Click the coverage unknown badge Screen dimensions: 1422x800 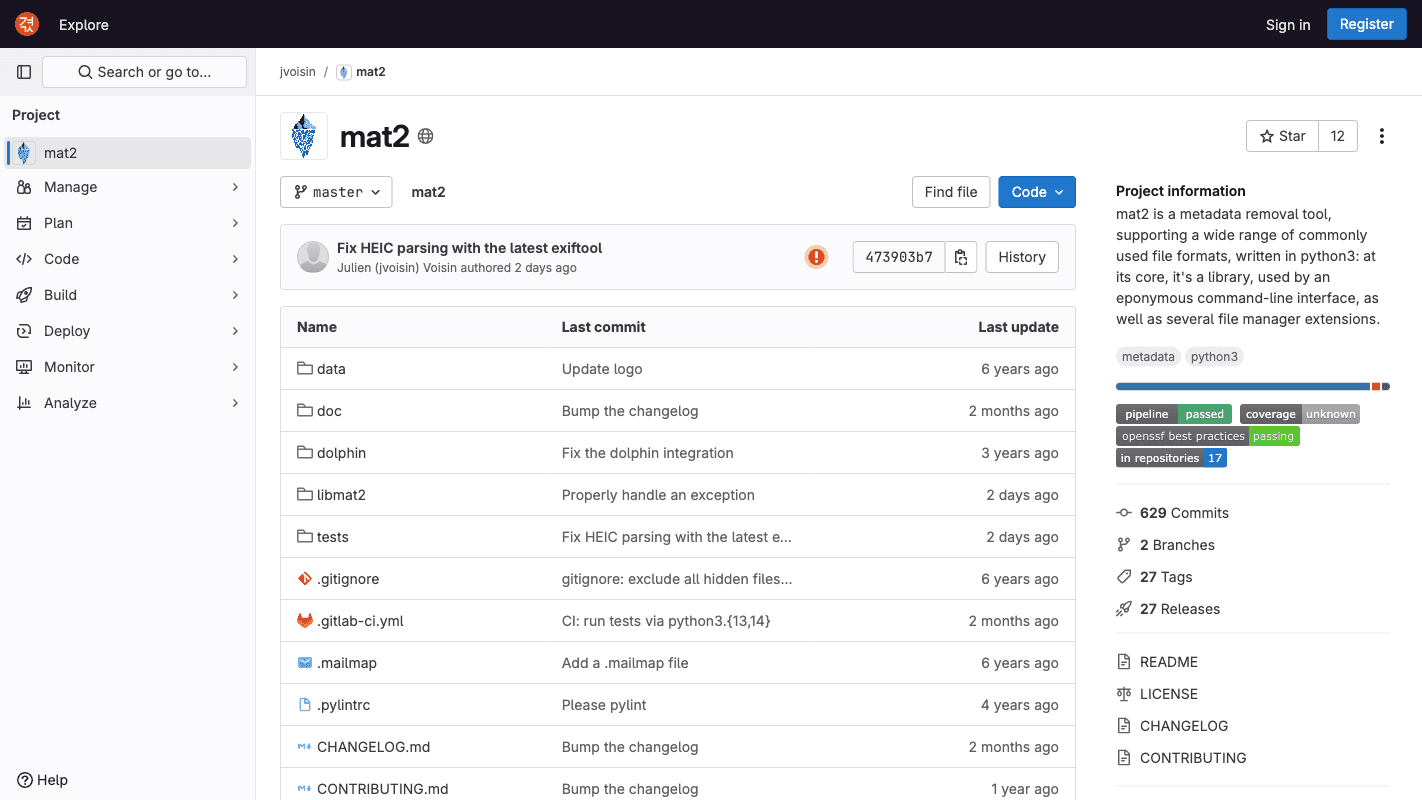point(1300,414)
